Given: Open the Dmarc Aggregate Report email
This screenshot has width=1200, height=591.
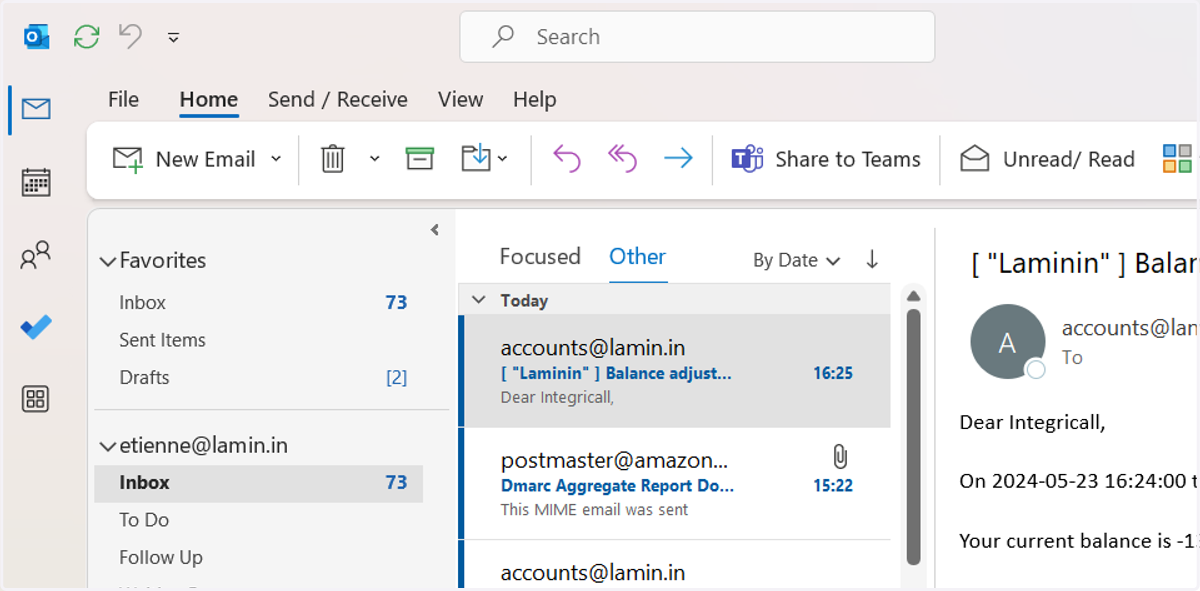Looking at the screenshot, I should 675,484.
